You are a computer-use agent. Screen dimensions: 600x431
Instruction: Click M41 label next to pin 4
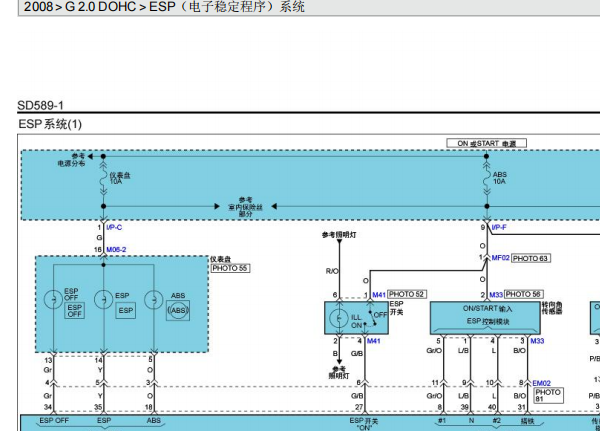click(x=374, y=341)
